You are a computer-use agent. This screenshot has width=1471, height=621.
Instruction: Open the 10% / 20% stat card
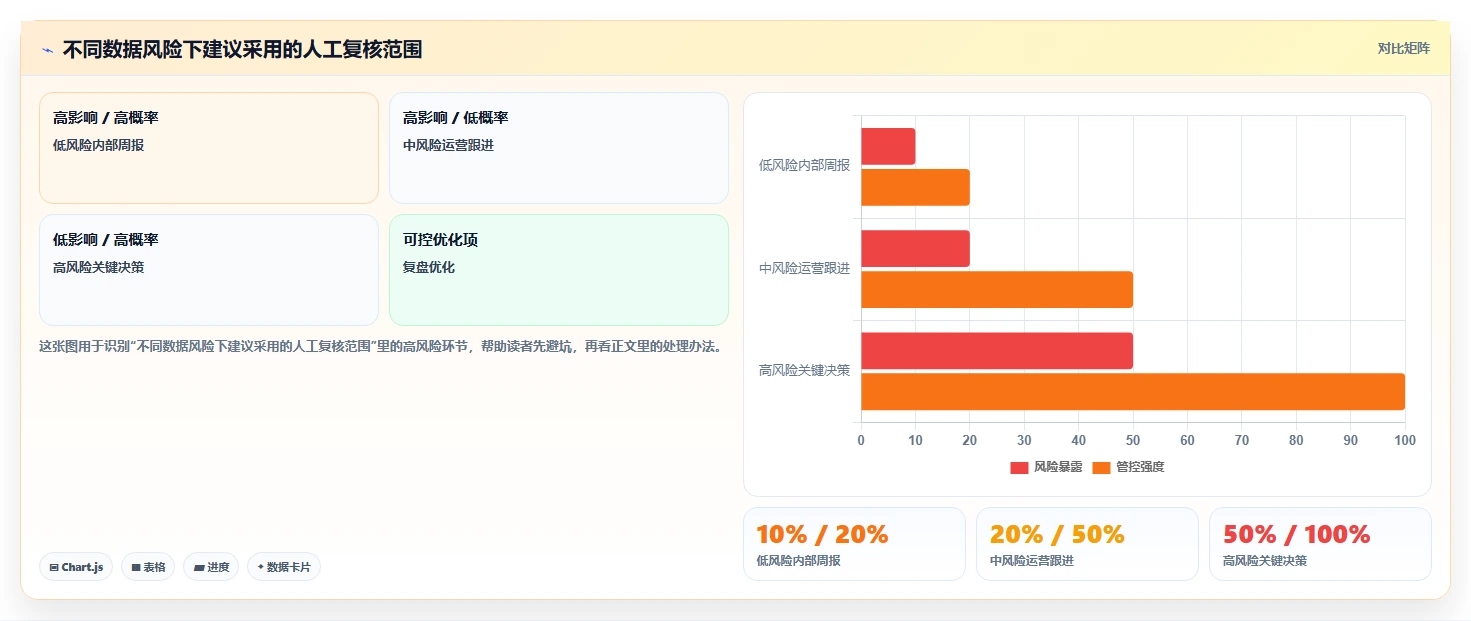(x=854, y=544)
